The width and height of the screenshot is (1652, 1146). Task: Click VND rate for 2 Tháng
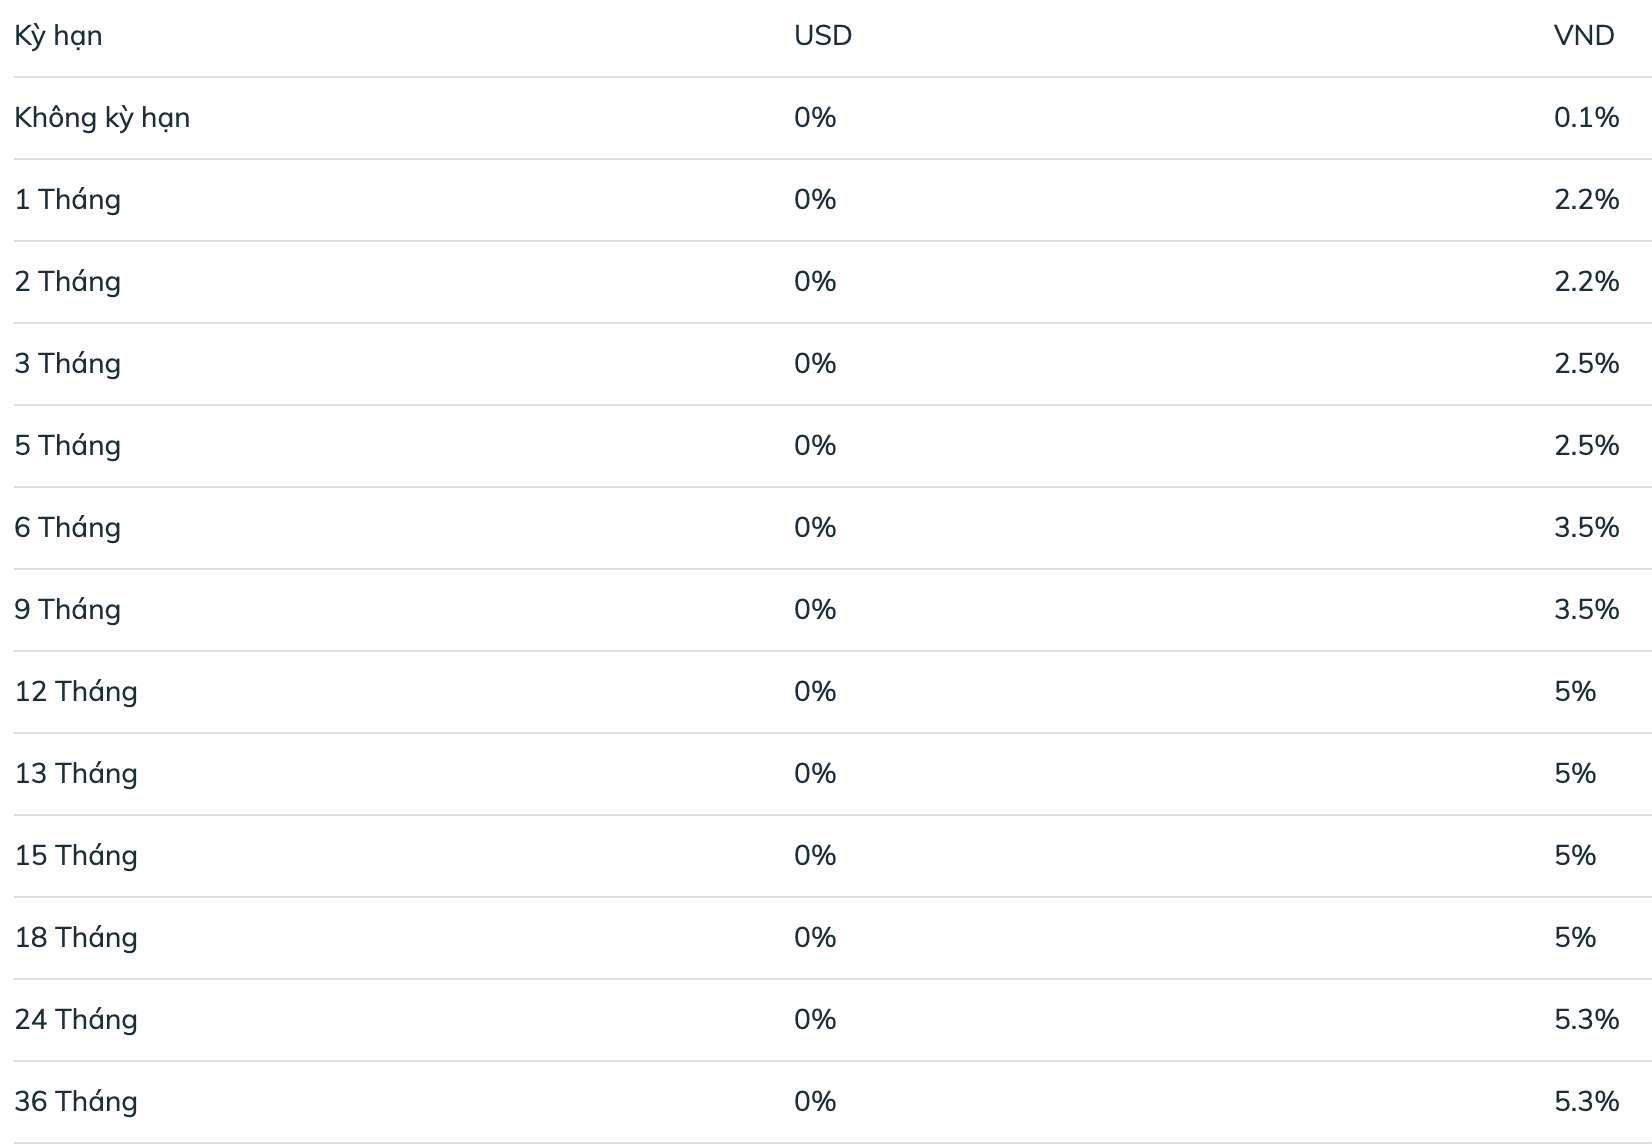(x=1586, y=282)
